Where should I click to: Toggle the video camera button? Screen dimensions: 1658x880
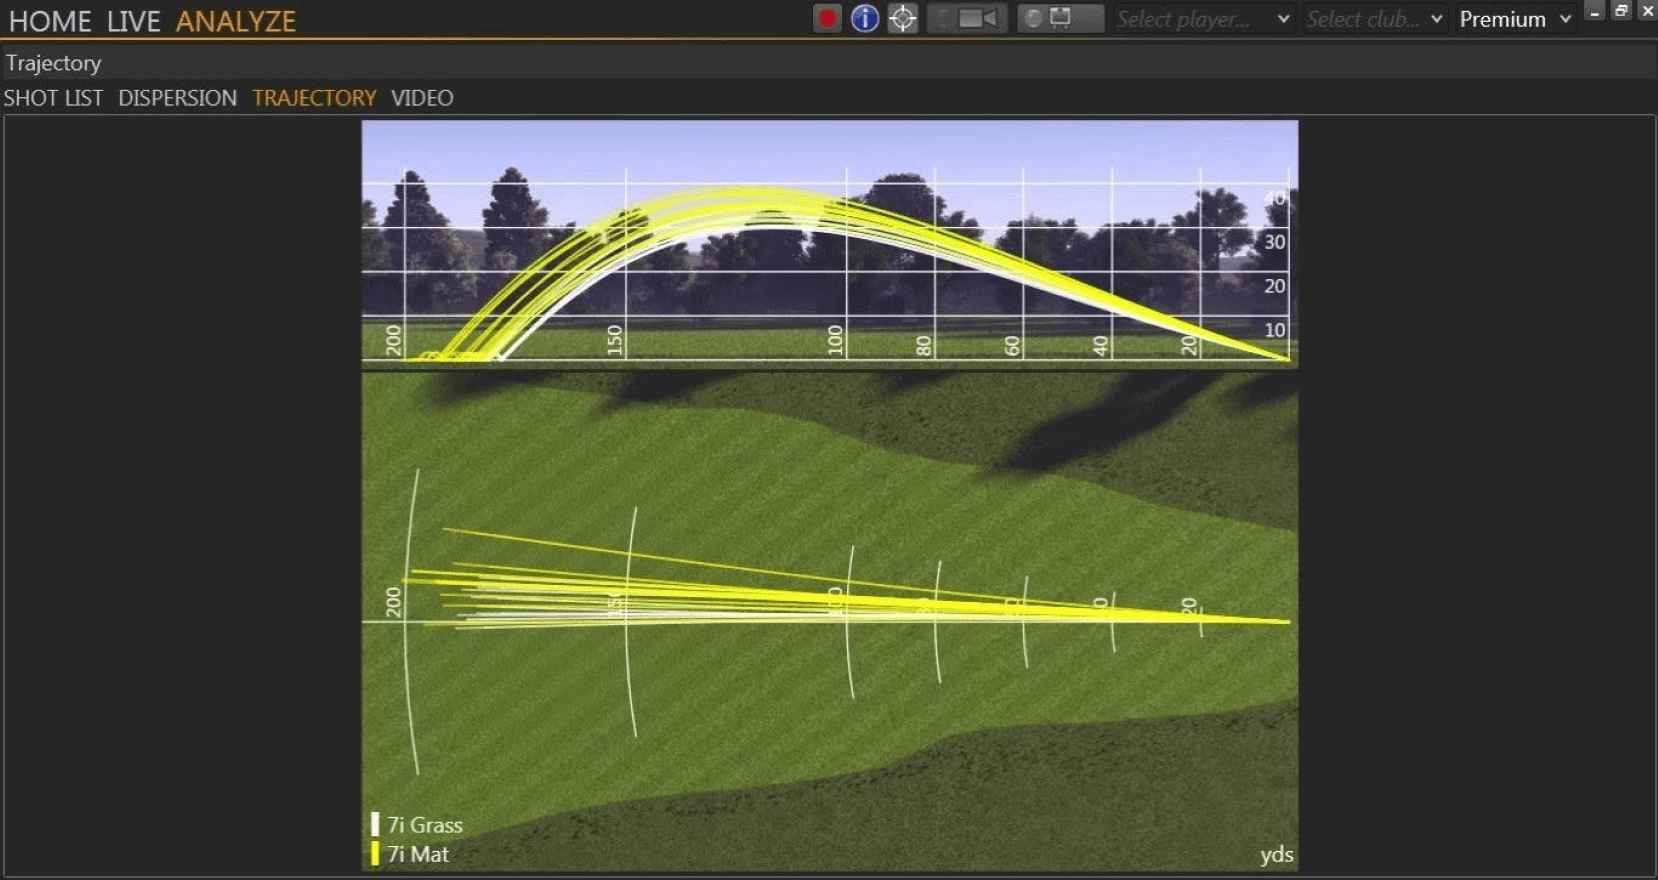tap(967, 19)
